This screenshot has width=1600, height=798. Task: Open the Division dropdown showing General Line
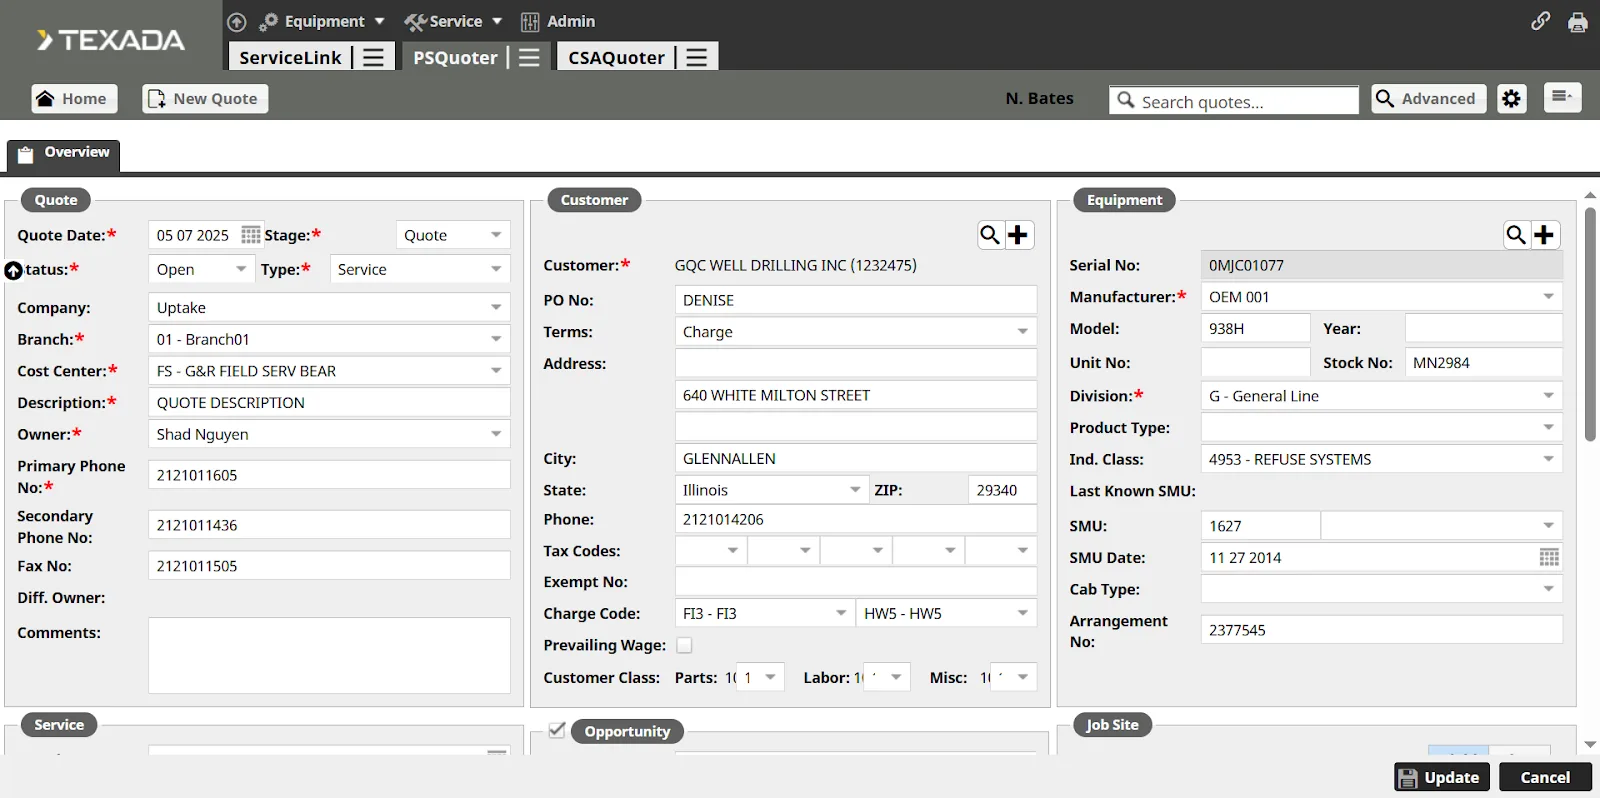coord(1381,396)
